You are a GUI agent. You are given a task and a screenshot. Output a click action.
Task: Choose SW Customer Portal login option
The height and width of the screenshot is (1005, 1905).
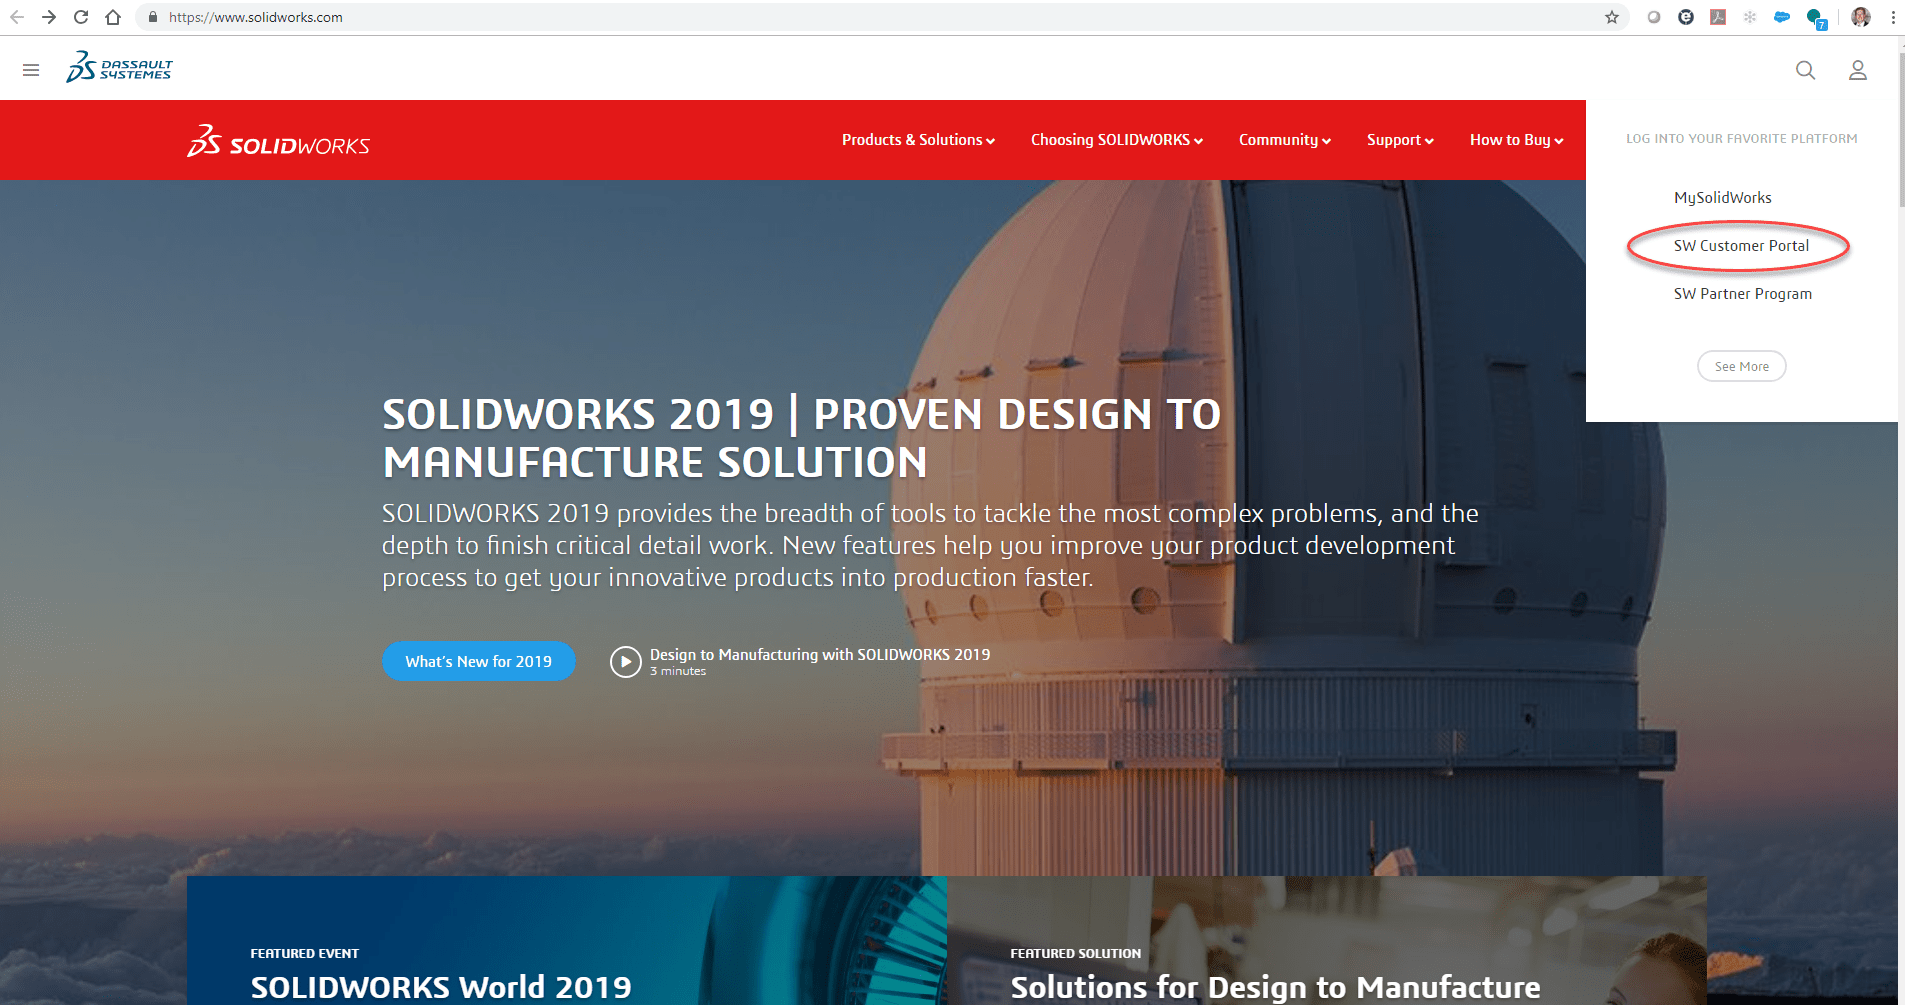pos(1741,246)
